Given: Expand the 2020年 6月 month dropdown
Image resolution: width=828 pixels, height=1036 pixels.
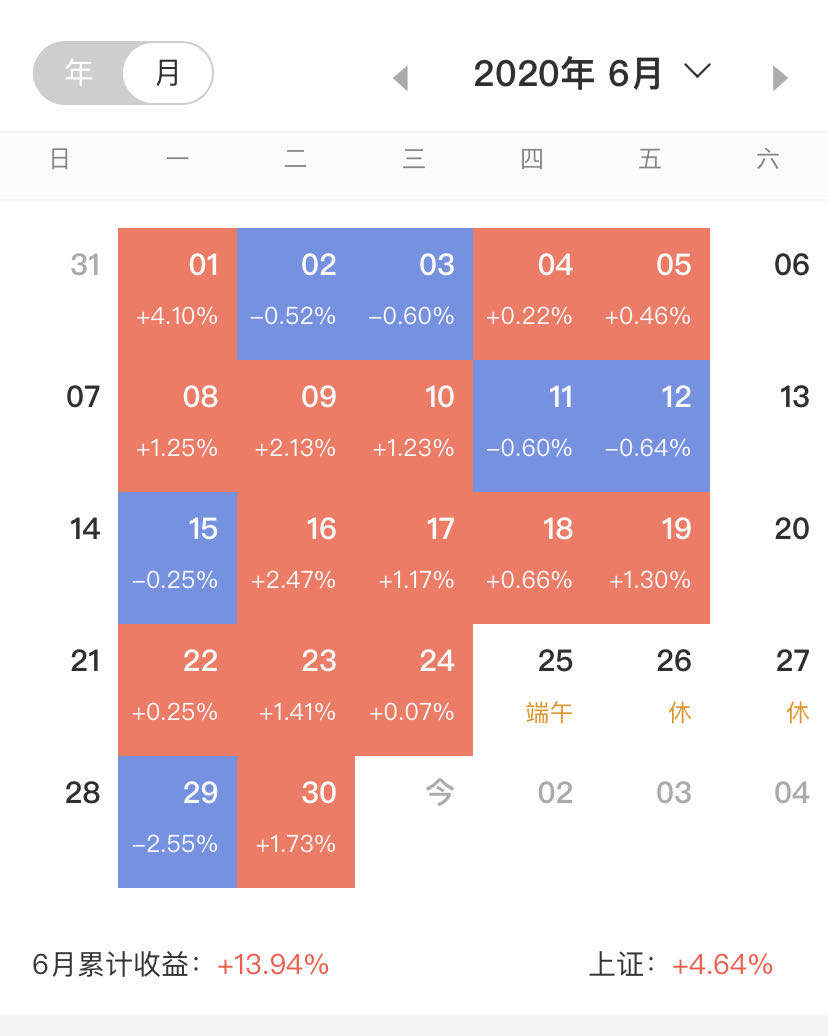Looking at the screenshot, I should tap(567, 74).
